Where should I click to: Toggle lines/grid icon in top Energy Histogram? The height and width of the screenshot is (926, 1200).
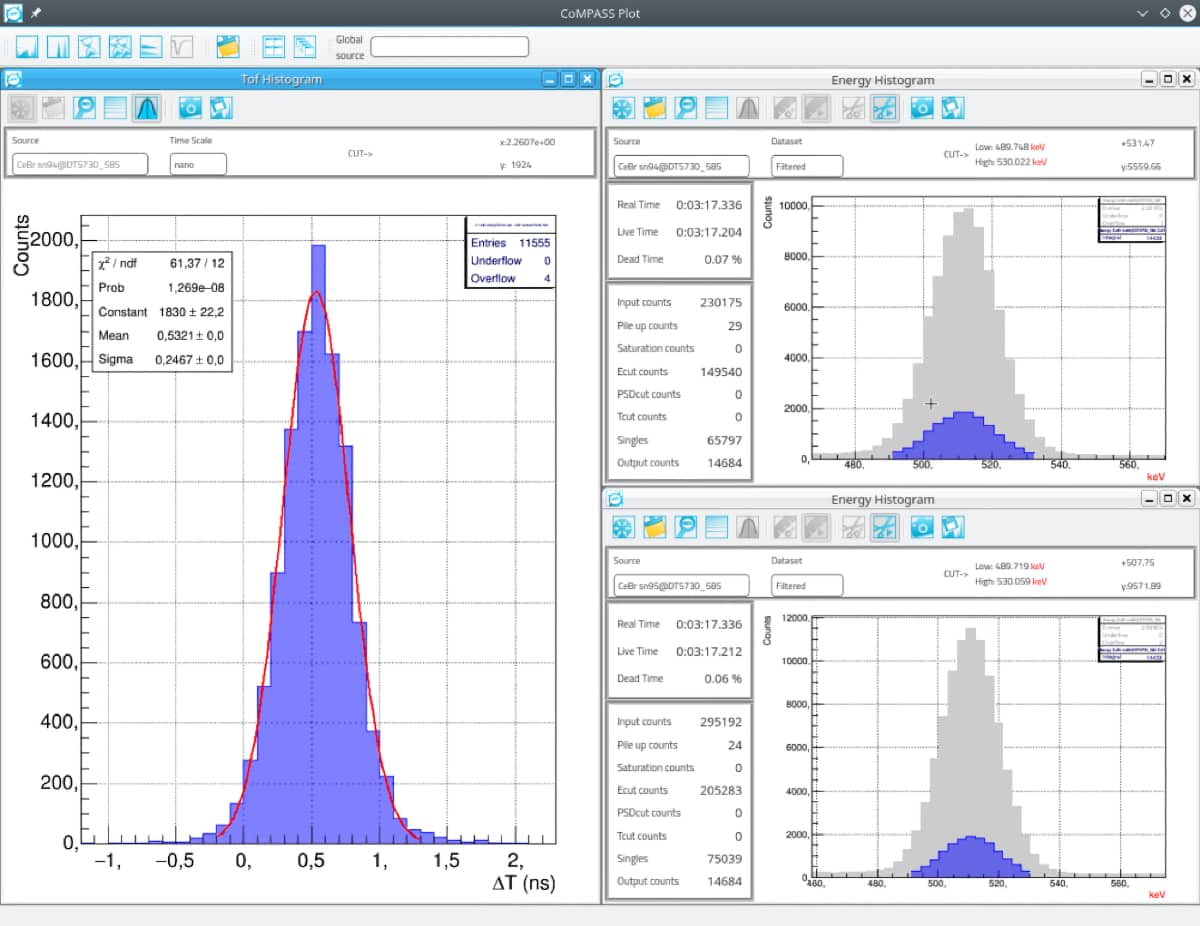716,107
